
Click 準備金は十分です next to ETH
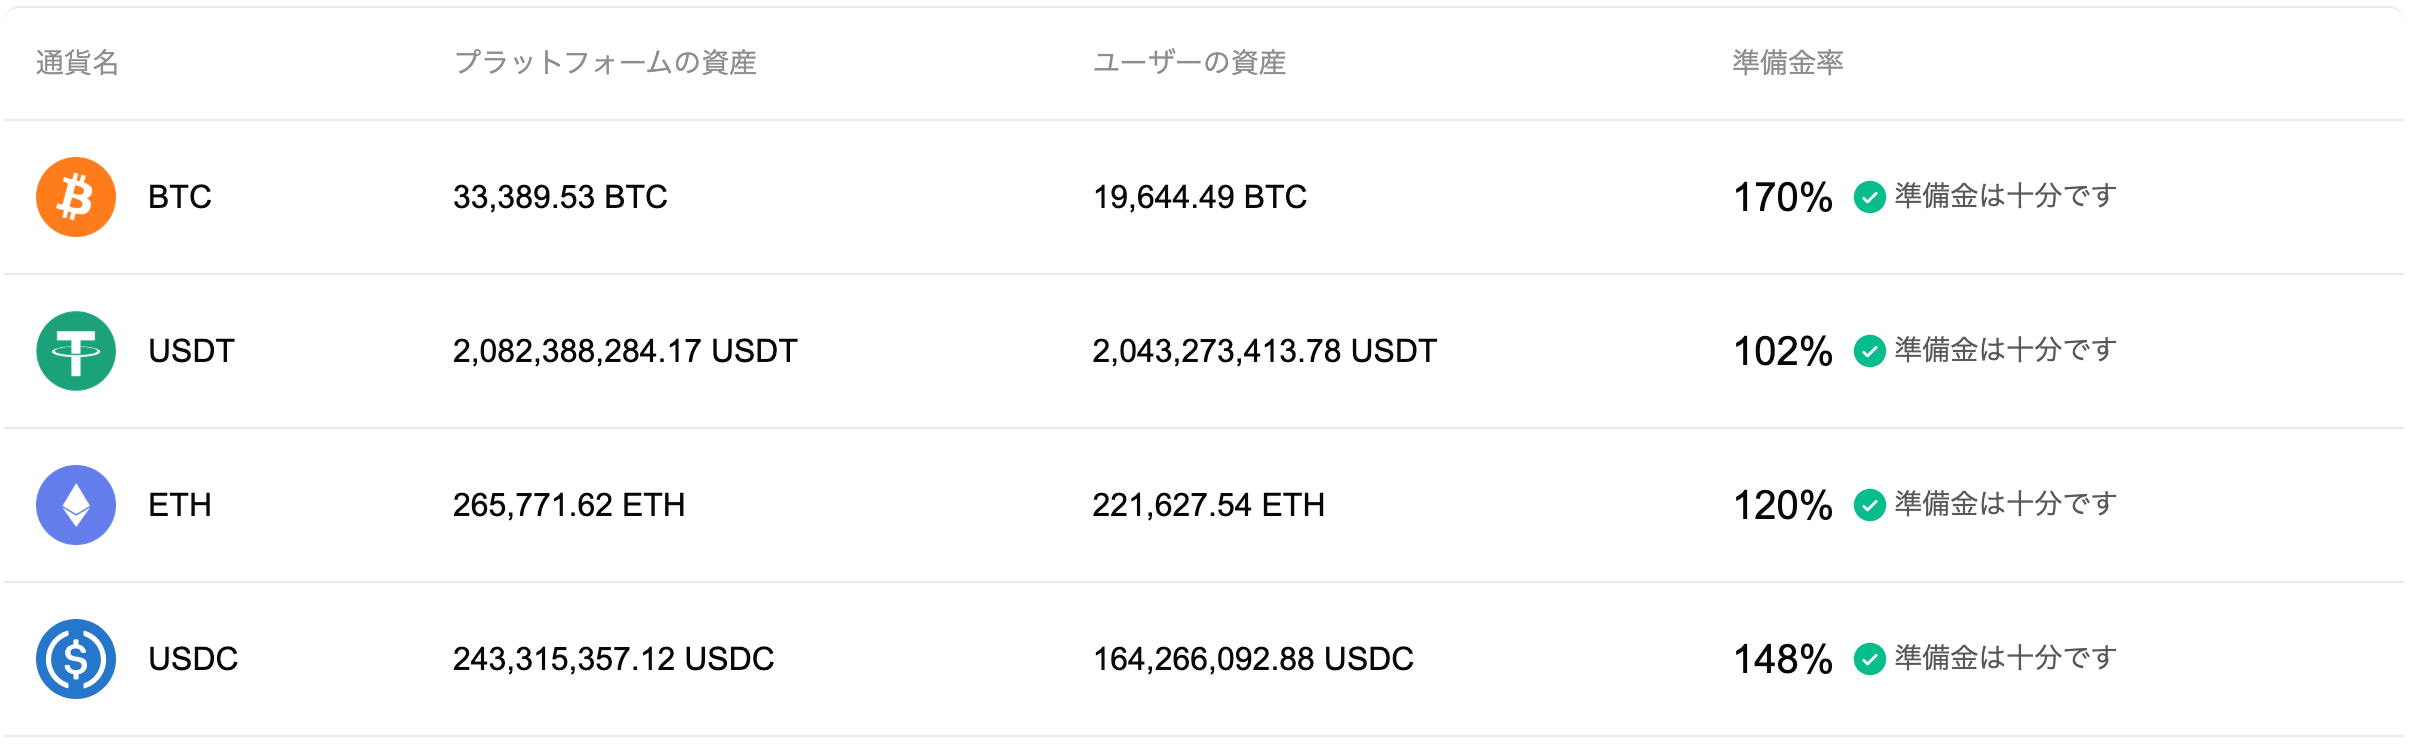[x=2000, y=505]
